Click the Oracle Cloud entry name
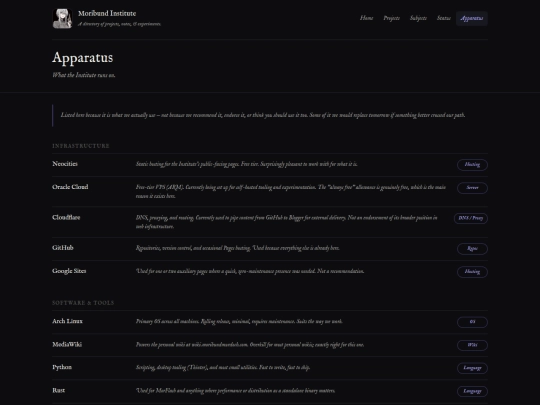This screenshot has height=405, width=540. [x=70, y=187]
